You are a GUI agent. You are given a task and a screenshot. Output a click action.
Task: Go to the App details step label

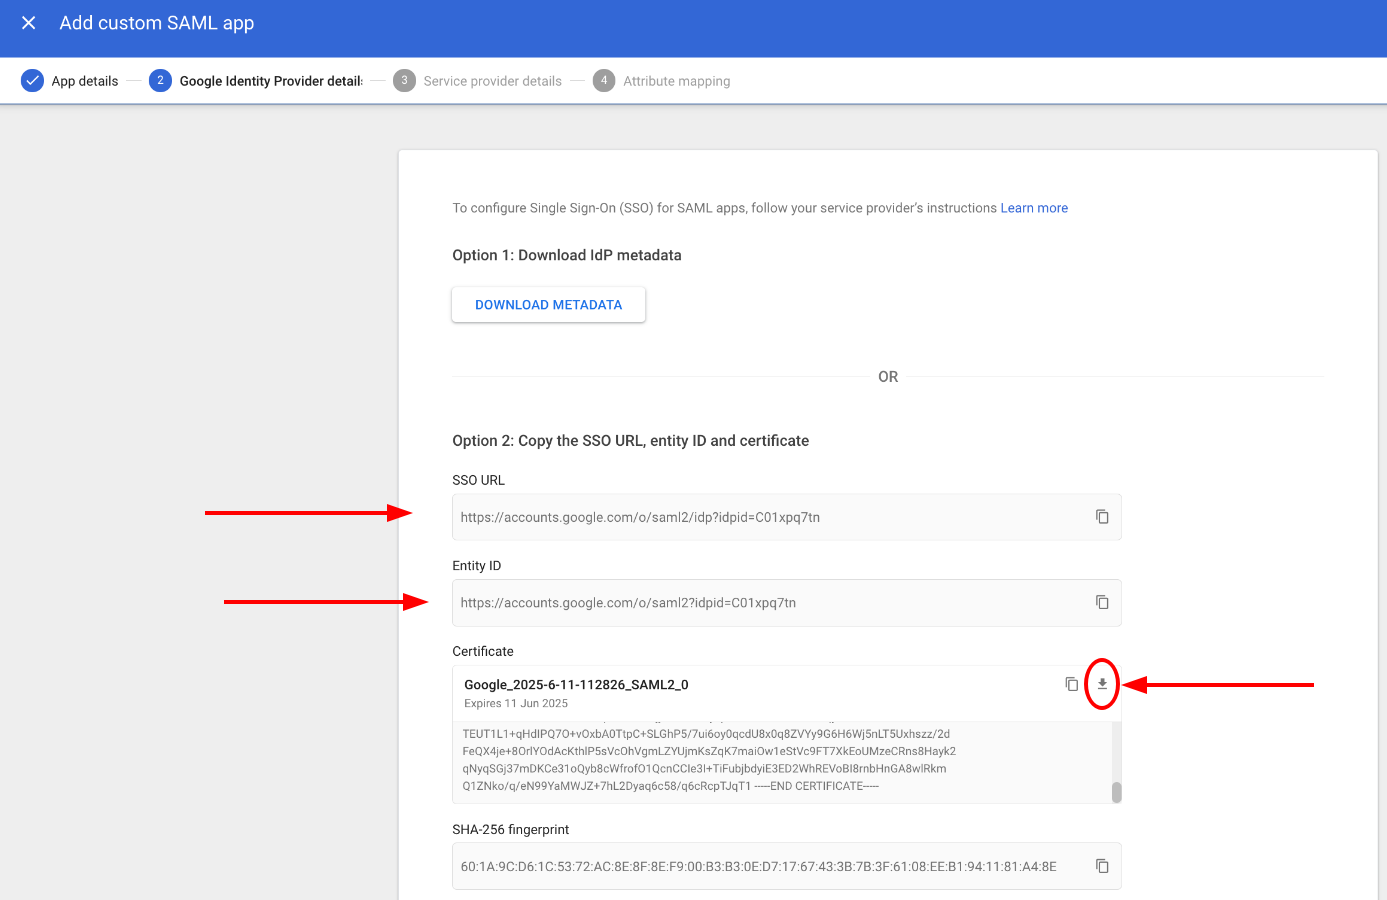tap(85, 81)
